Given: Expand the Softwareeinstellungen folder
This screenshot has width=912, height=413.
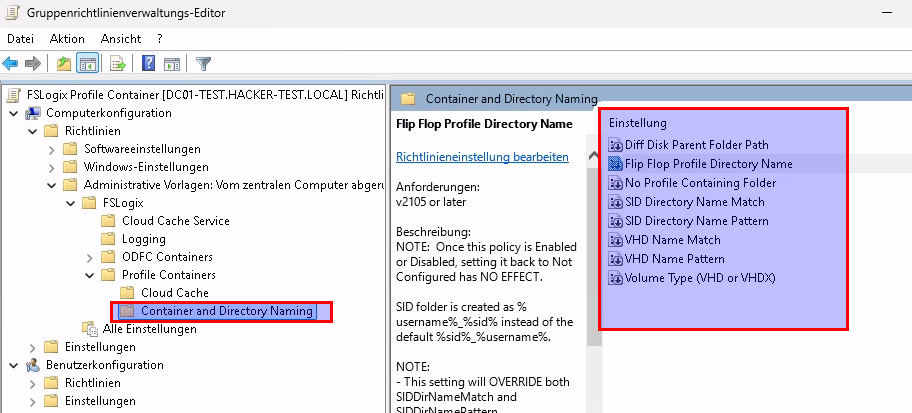Looking at the screenshot, I should 50,149.
